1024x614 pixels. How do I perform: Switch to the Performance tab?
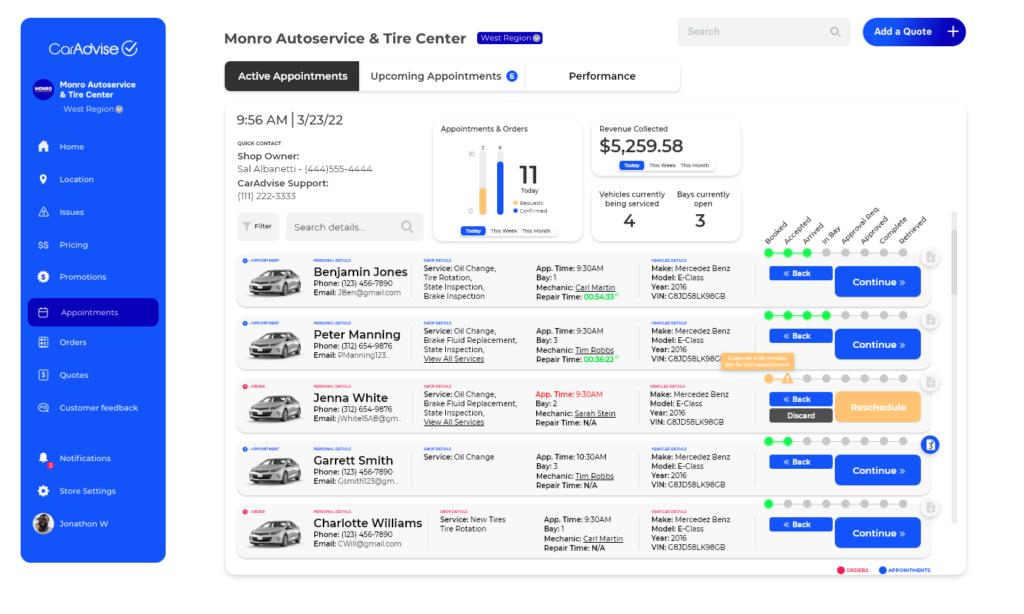click(x=601, y=76)
